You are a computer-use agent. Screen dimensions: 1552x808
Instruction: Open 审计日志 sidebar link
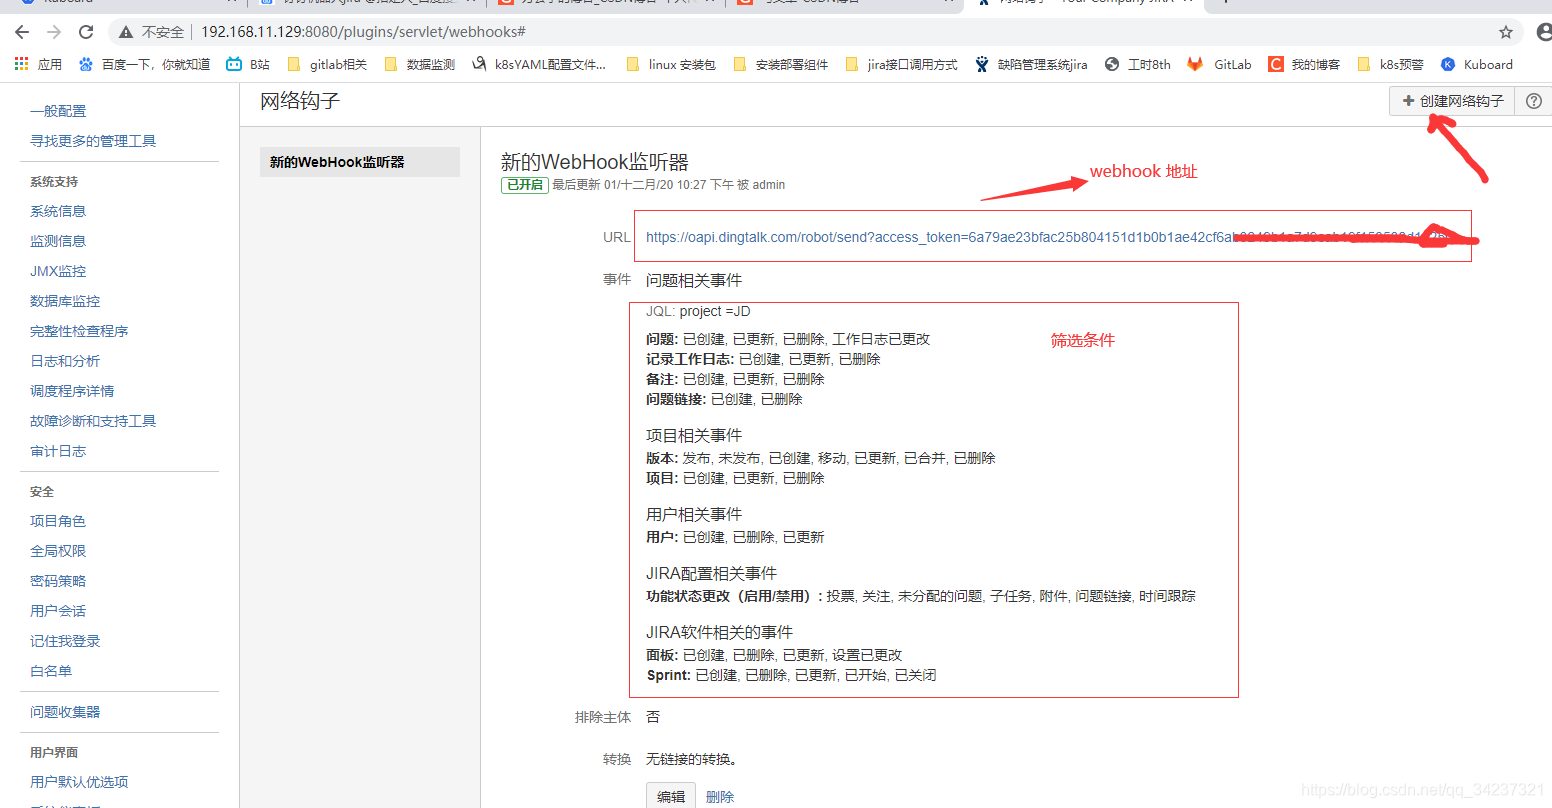[58, 451]
